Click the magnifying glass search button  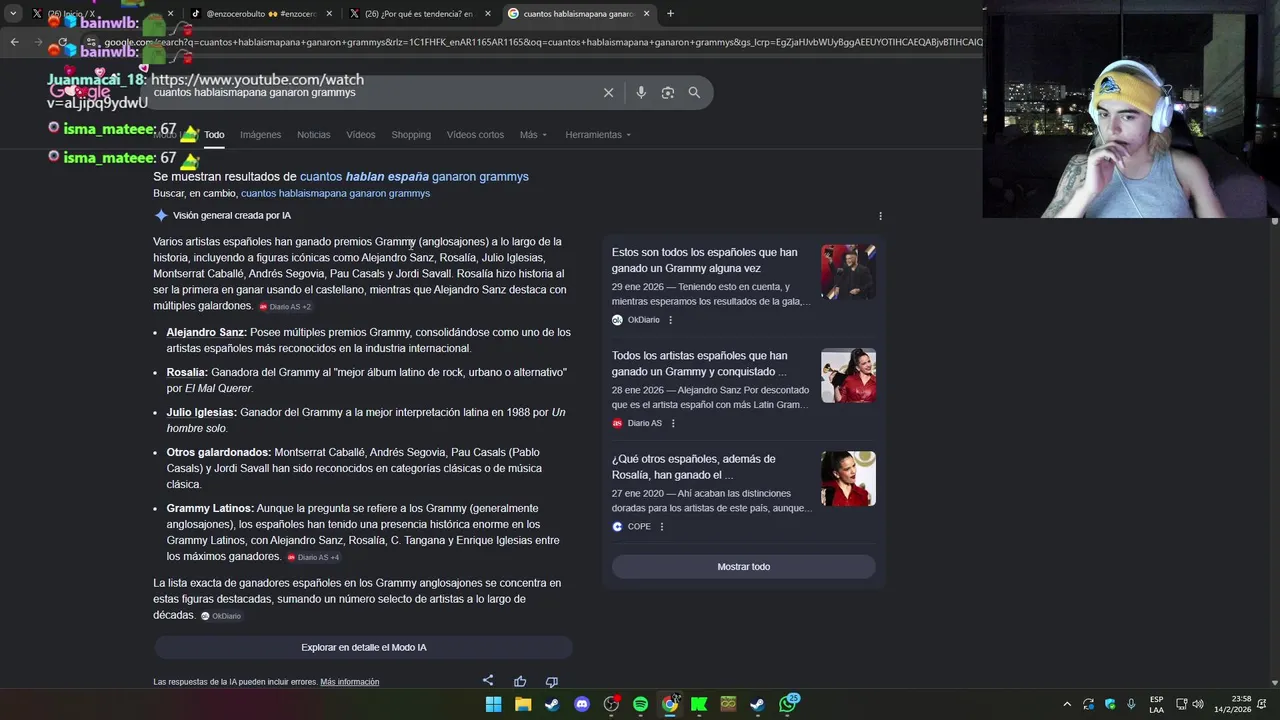694,92
